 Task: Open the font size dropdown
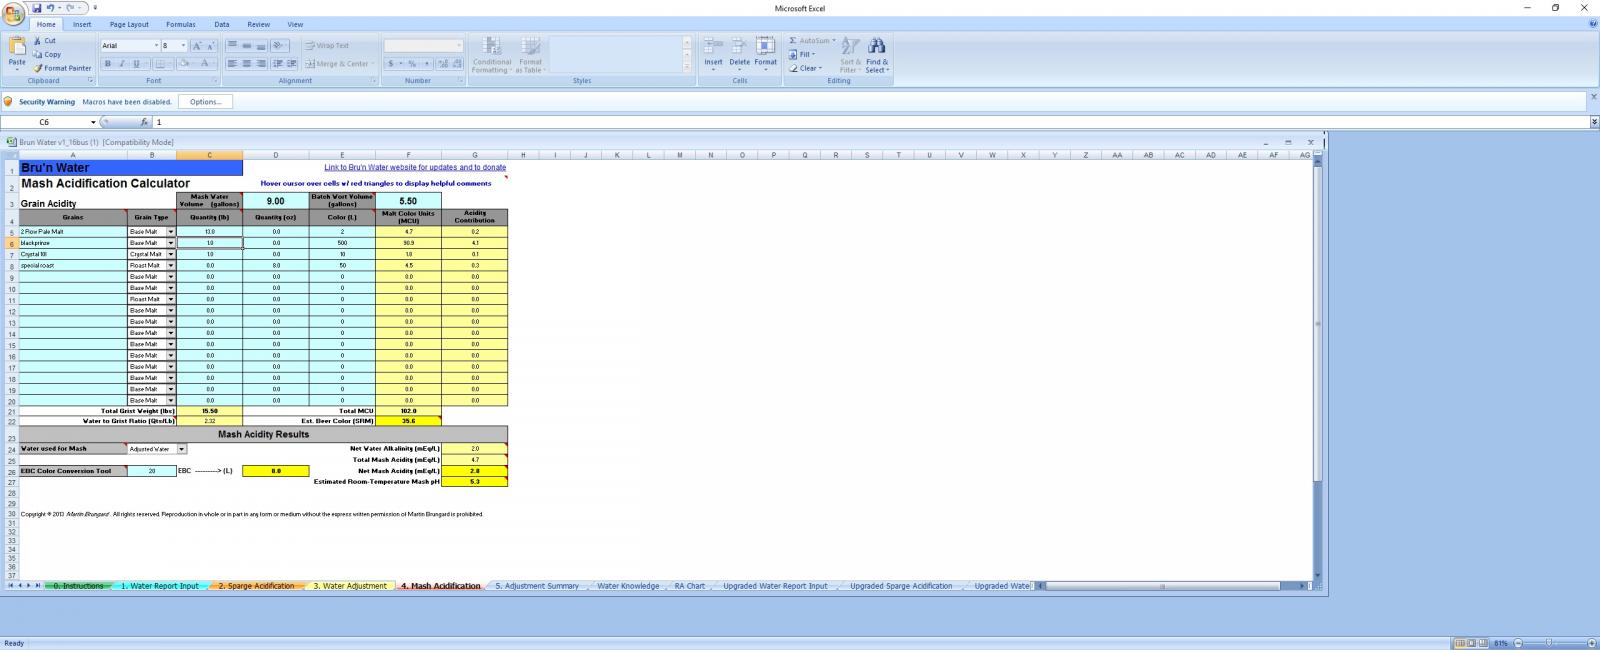click(x=183, y=46)
